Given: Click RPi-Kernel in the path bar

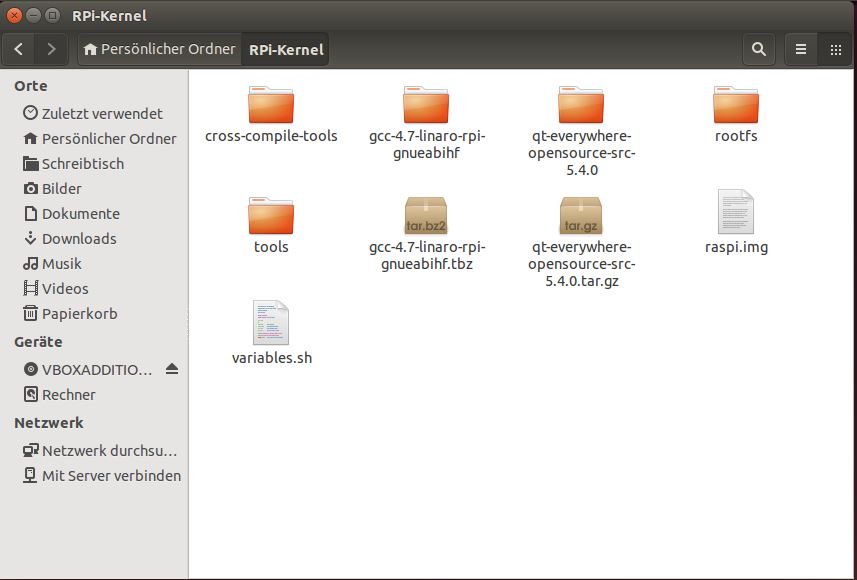Looking at the screenshot, I should point(286,49).
